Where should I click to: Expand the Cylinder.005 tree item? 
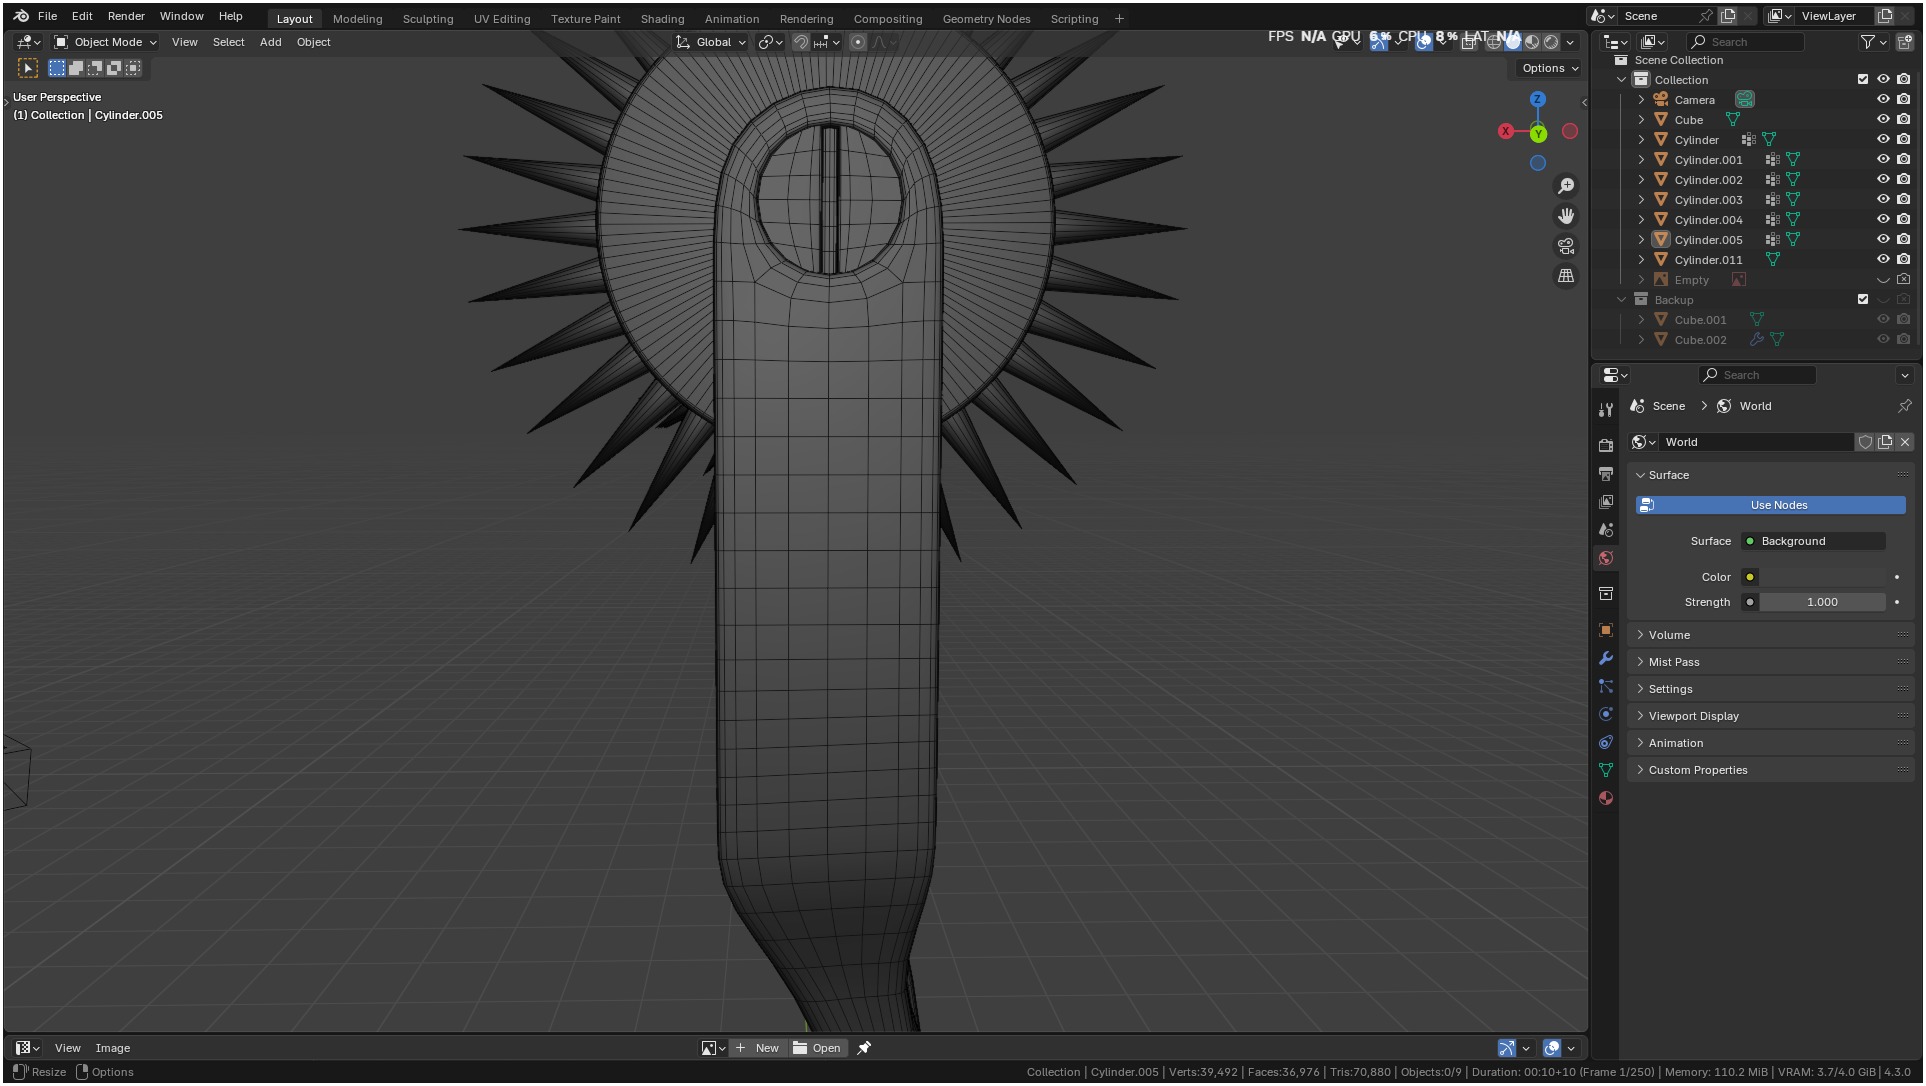click(x=1641, y=240)
